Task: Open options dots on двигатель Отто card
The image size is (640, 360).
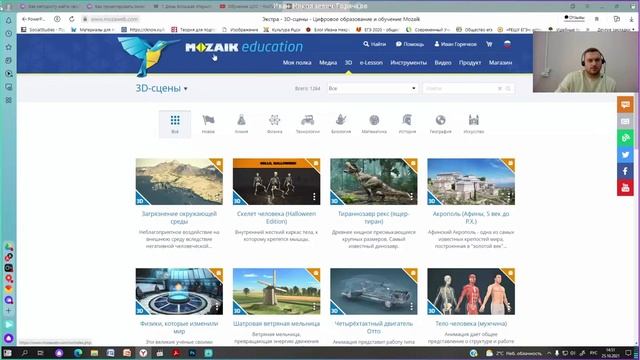Action: [x=411, y=307]
